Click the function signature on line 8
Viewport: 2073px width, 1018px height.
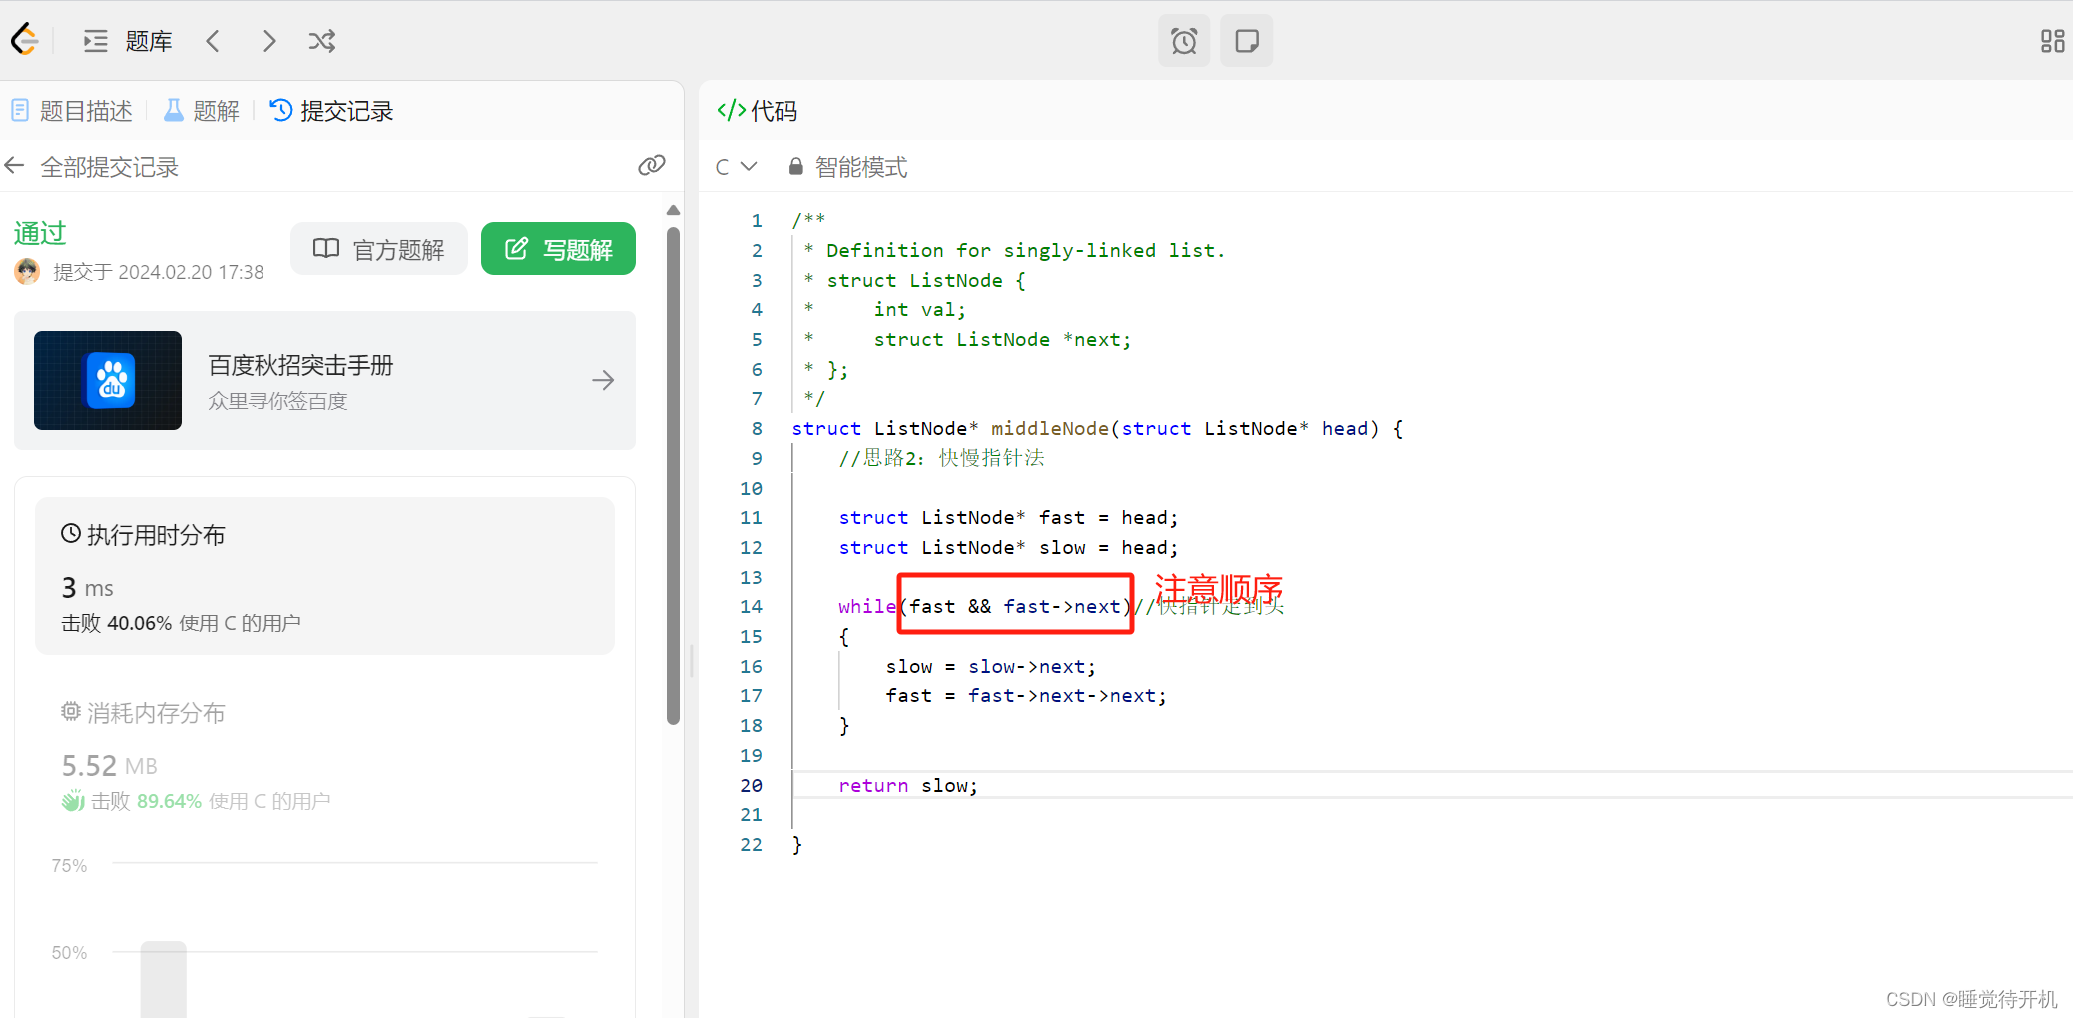[1097, 429]
